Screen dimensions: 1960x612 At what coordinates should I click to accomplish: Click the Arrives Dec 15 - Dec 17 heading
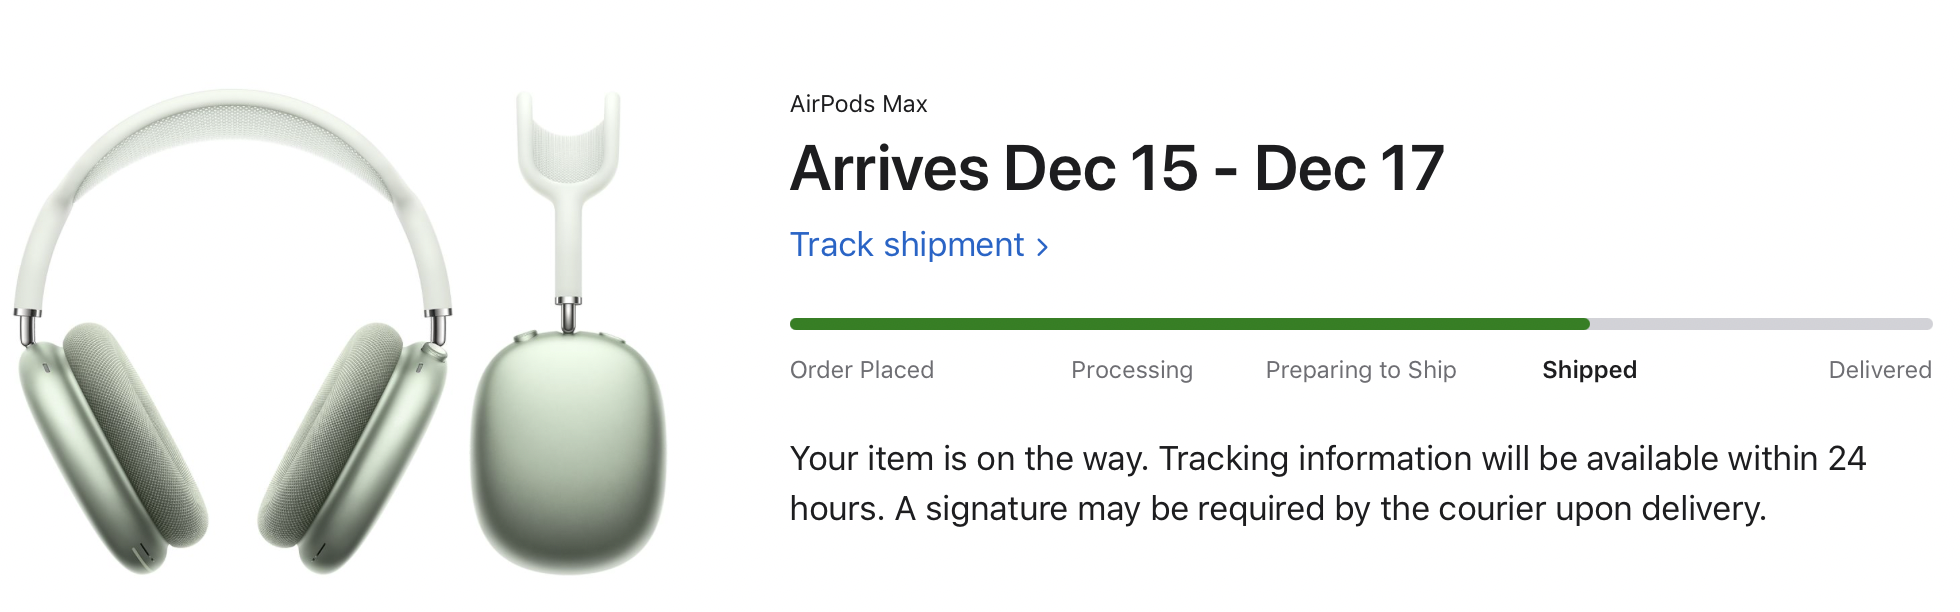[1116, 168]
